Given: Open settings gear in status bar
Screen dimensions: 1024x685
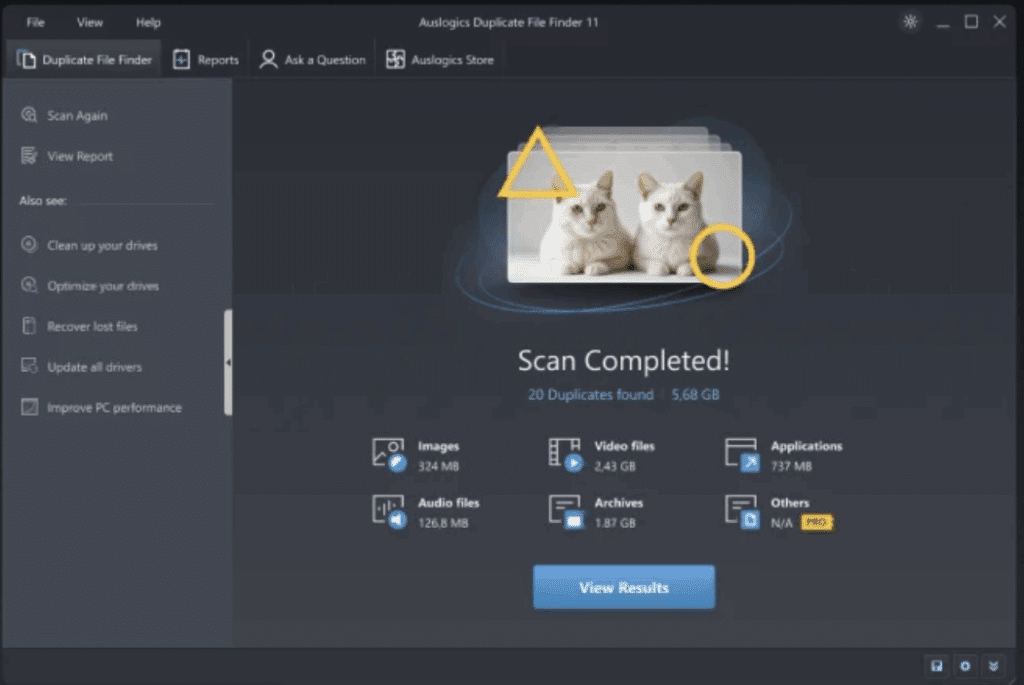Looking at the screenshot, I should point(965,666).
